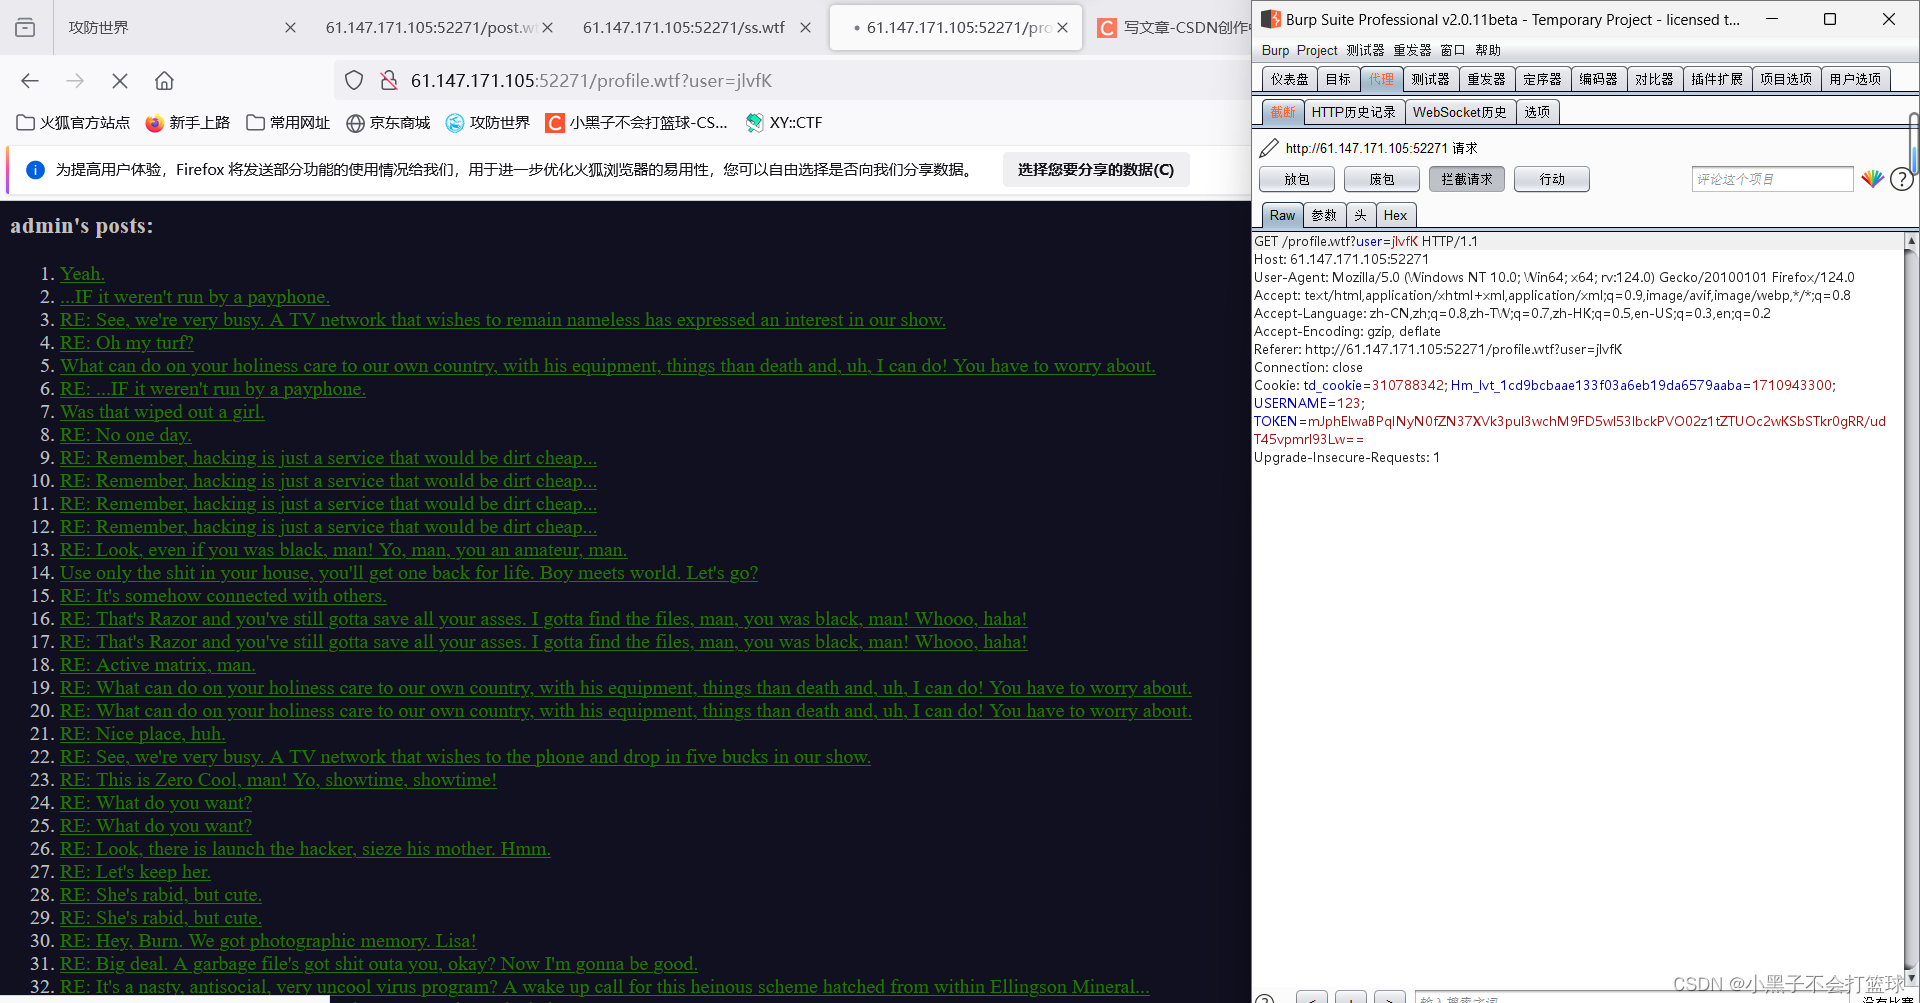Switch to the 重发器 tab in Burp
The image size is (1920, 1003).
pos(1487,79)
